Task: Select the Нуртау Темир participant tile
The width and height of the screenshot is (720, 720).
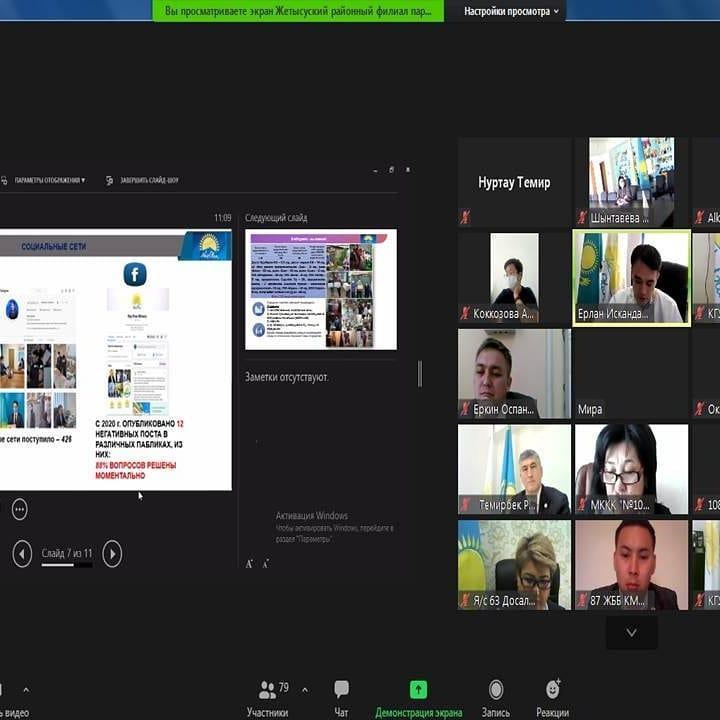Action: [514, 182]
